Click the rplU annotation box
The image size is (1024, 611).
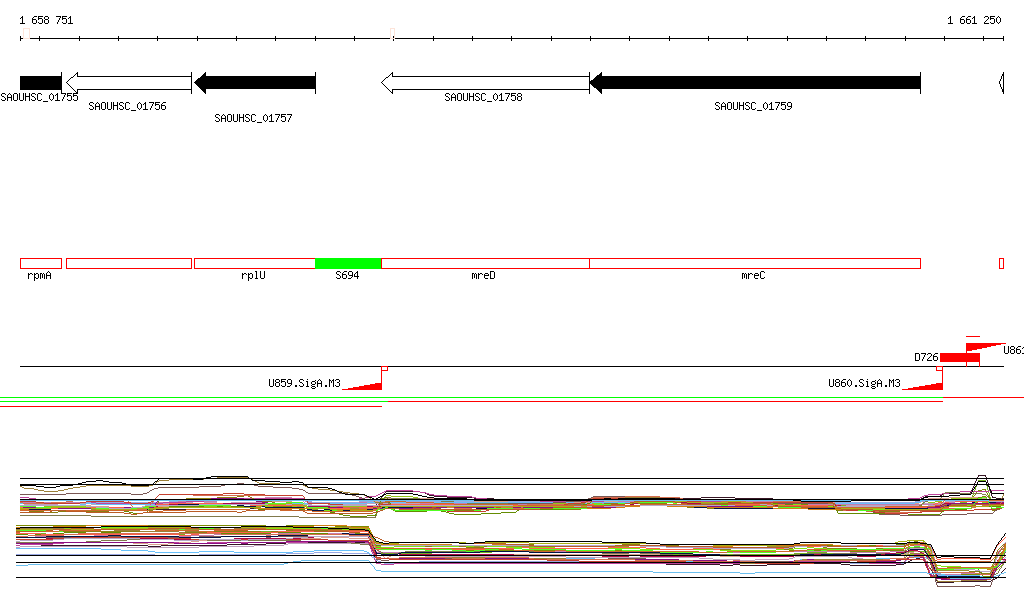coord(254,263)
